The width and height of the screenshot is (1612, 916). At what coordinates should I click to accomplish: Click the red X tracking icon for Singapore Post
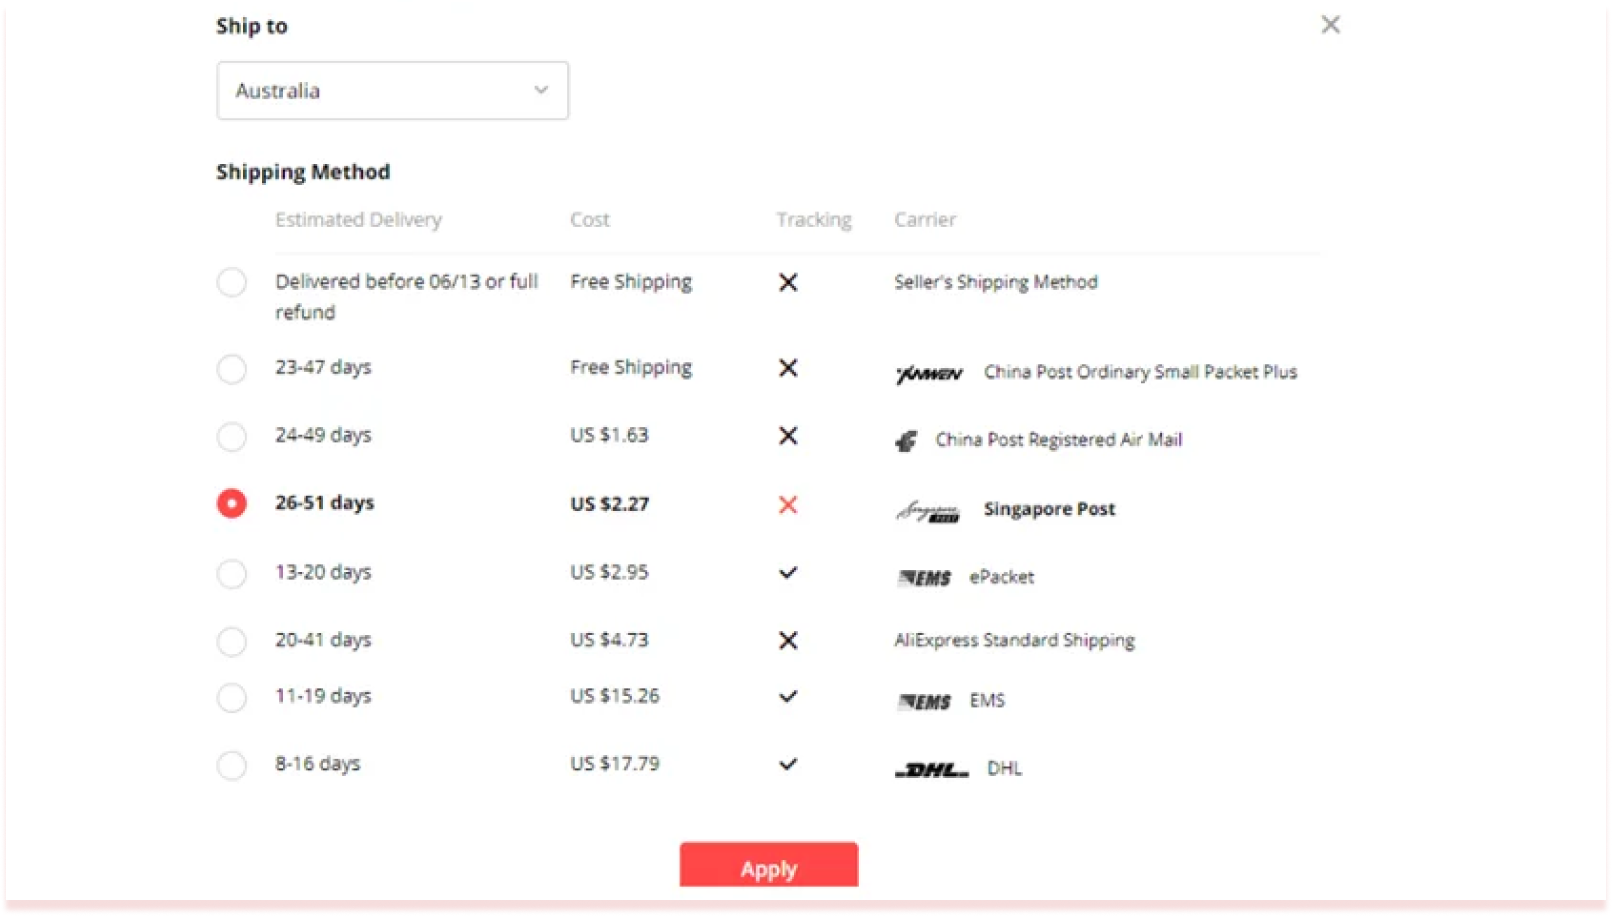pyautogui.click(x=788, y=506)
